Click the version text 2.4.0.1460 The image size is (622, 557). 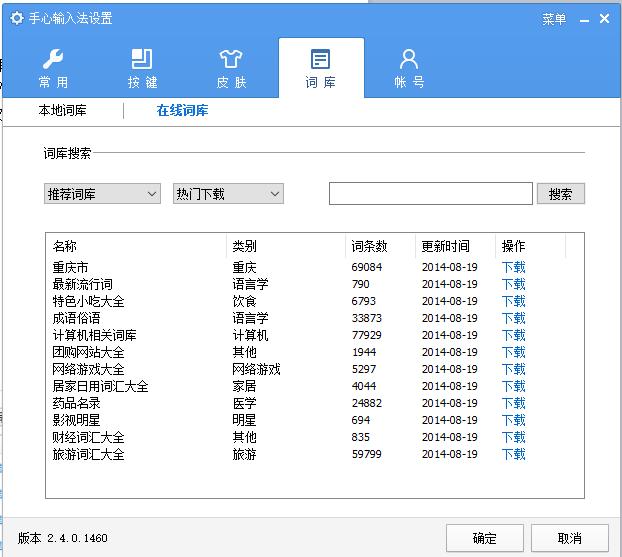coord(77,538)
